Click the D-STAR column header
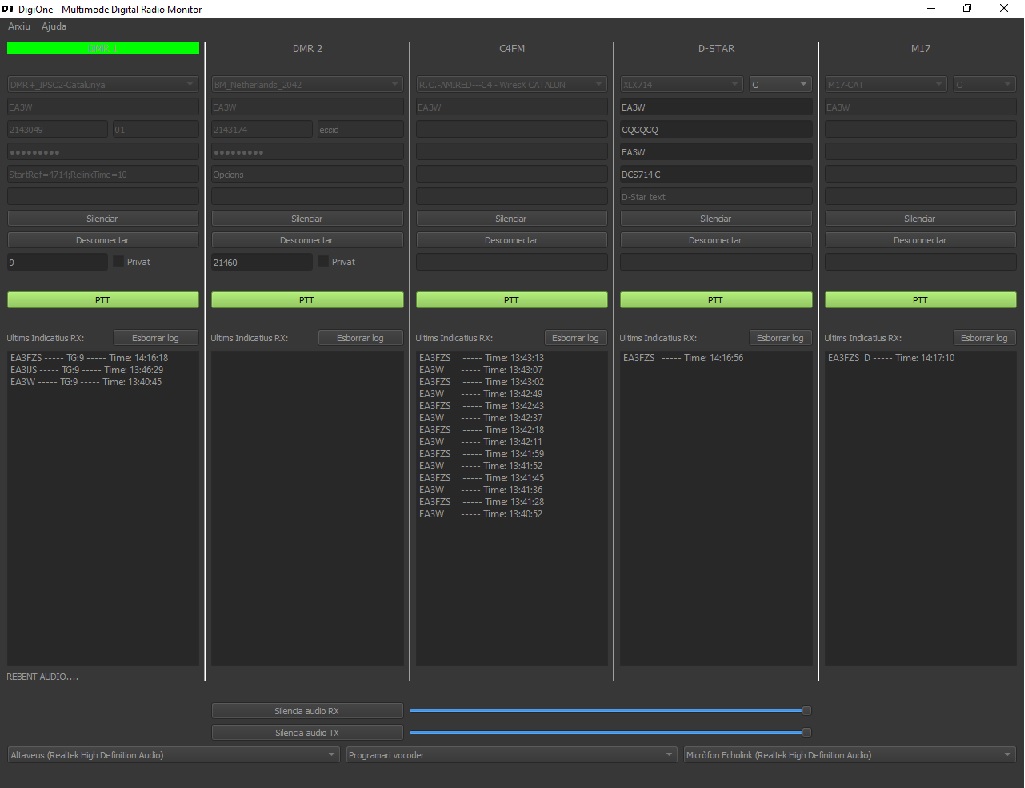The image size is (1025, 788). (x=716, y=48)
